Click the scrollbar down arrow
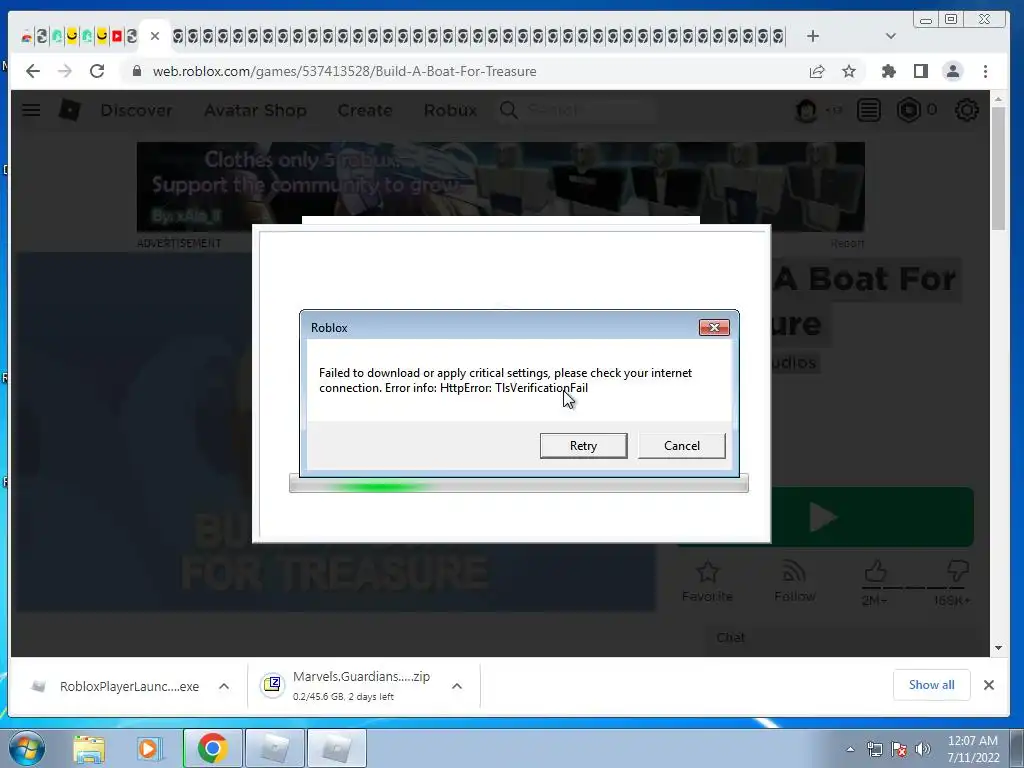This screenshot has width=1024, height=768. point(998,648)
